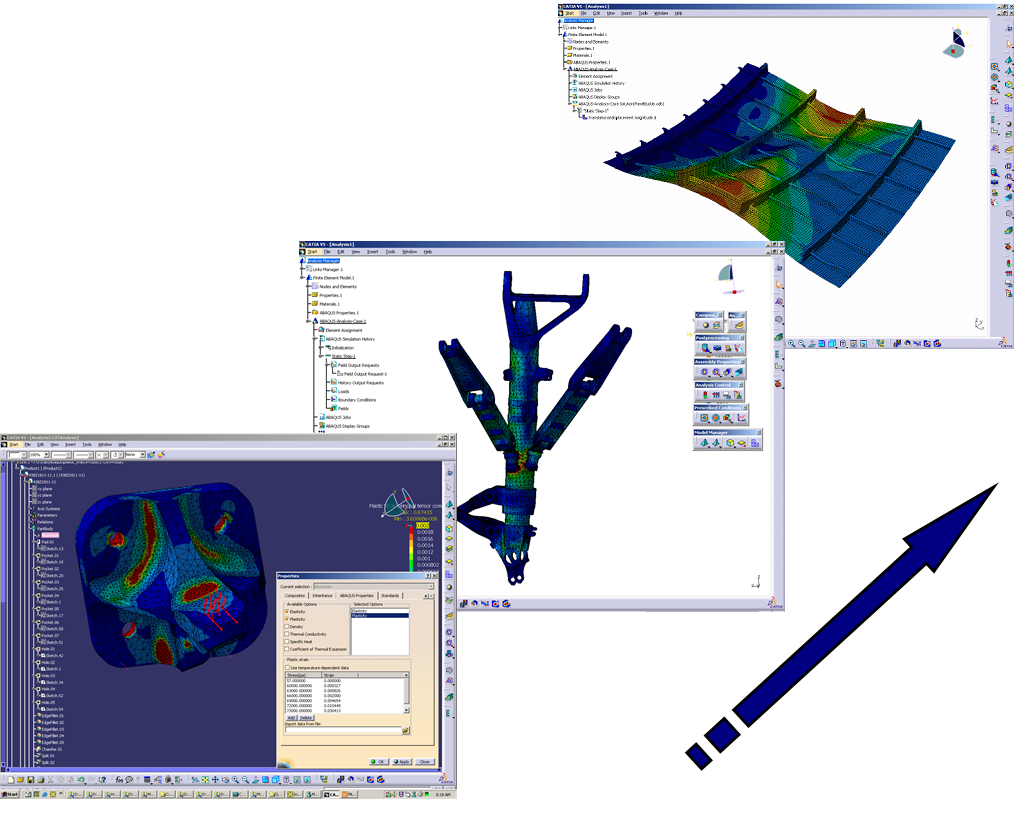Click the paintbrush icon in Analysis2 top toolbar

(151, 455)
